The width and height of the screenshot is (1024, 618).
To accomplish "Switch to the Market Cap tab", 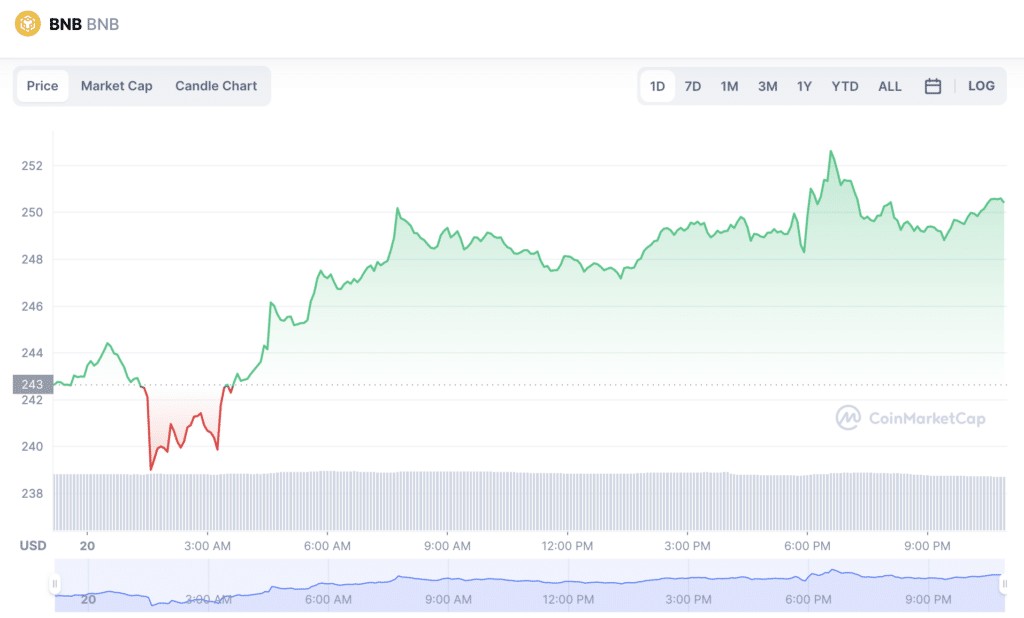I will [116, 86].
